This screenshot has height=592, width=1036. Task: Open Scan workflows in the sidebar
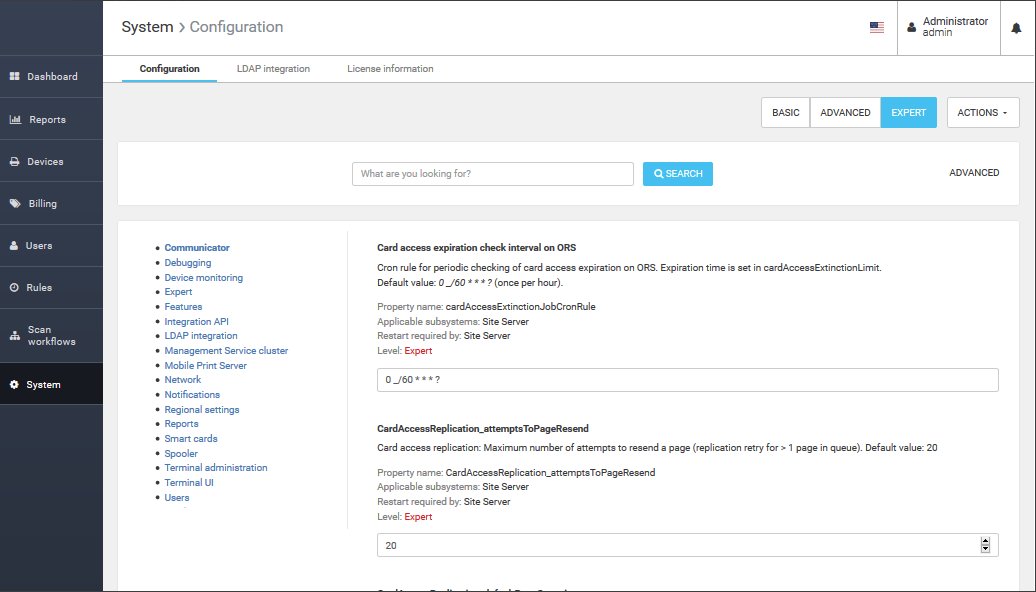pyautogui.click(x=50, y=336)
